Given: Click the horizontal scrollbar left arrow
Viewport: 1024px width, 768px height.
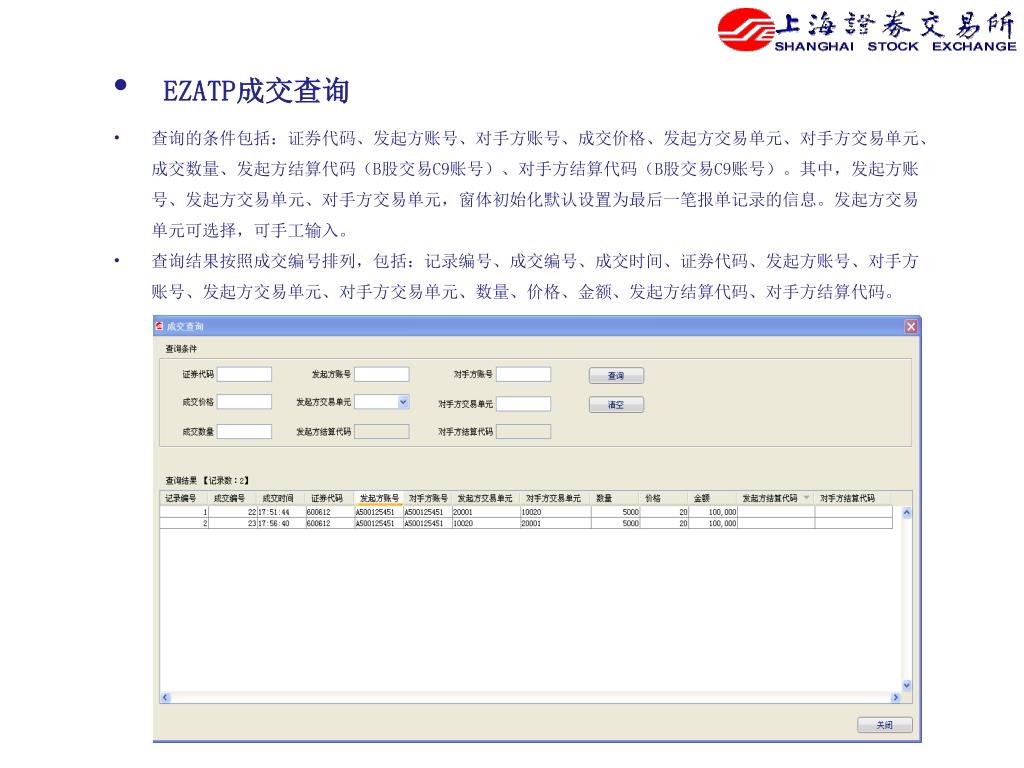Looking at the screenshot, I should tap(165, 697).
